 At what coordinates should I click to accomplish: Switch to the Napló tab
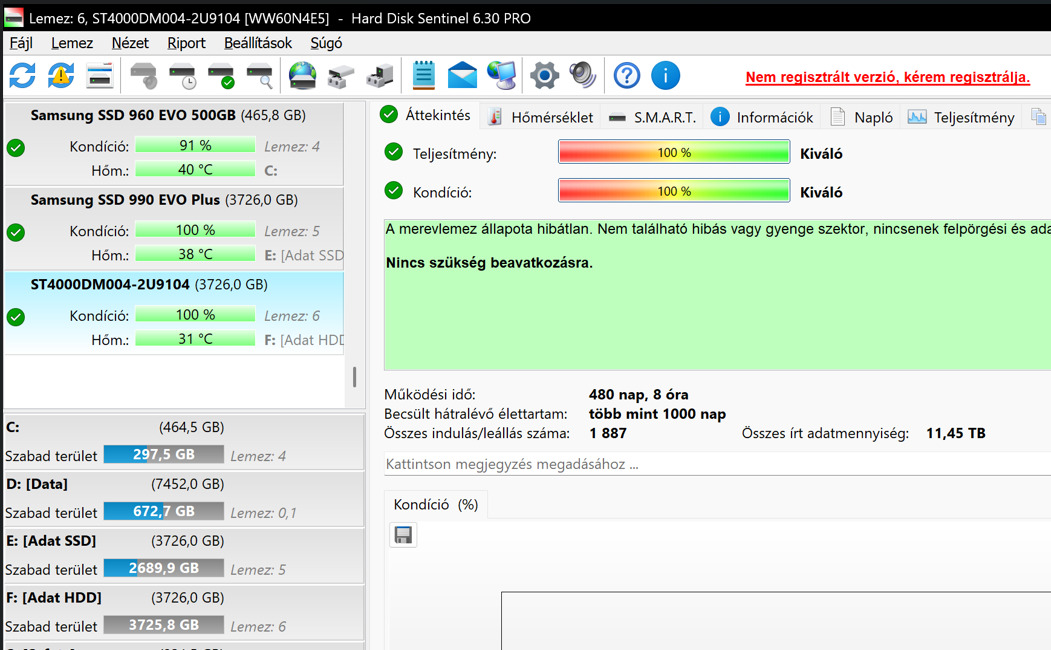pyautogui.click(x=861, y=117)
